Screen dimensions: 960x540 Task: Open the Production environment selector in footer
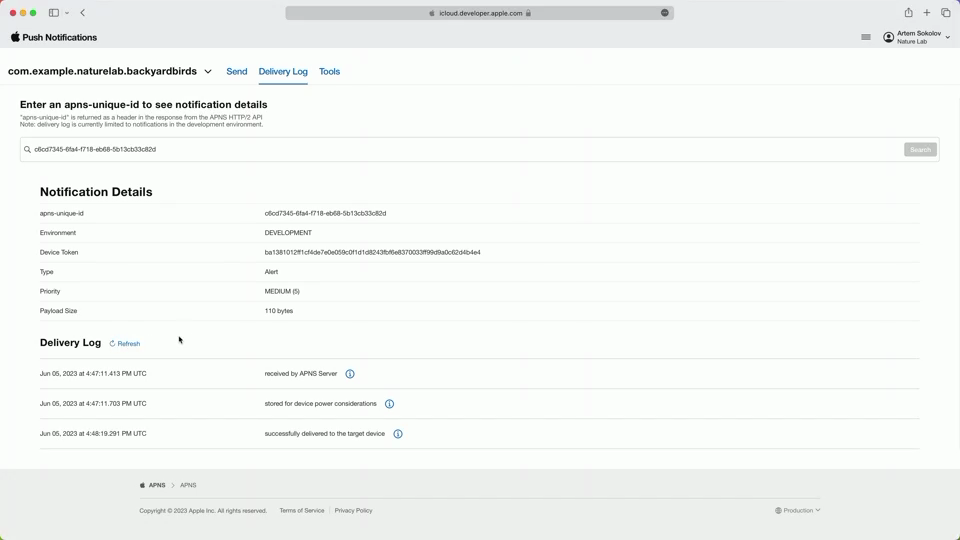[798, 510]
